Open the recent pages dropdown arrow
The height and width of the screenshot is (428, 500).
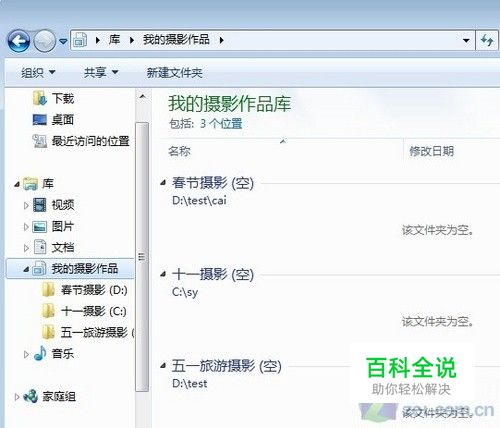tap(63, 41)
